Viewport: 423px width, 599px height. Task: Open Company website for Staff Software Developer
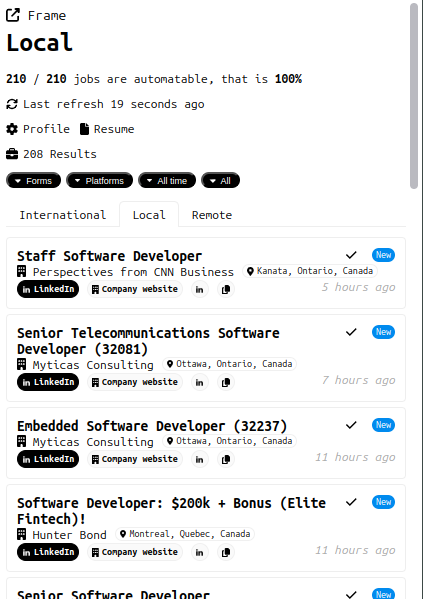(x=135, y=289)
